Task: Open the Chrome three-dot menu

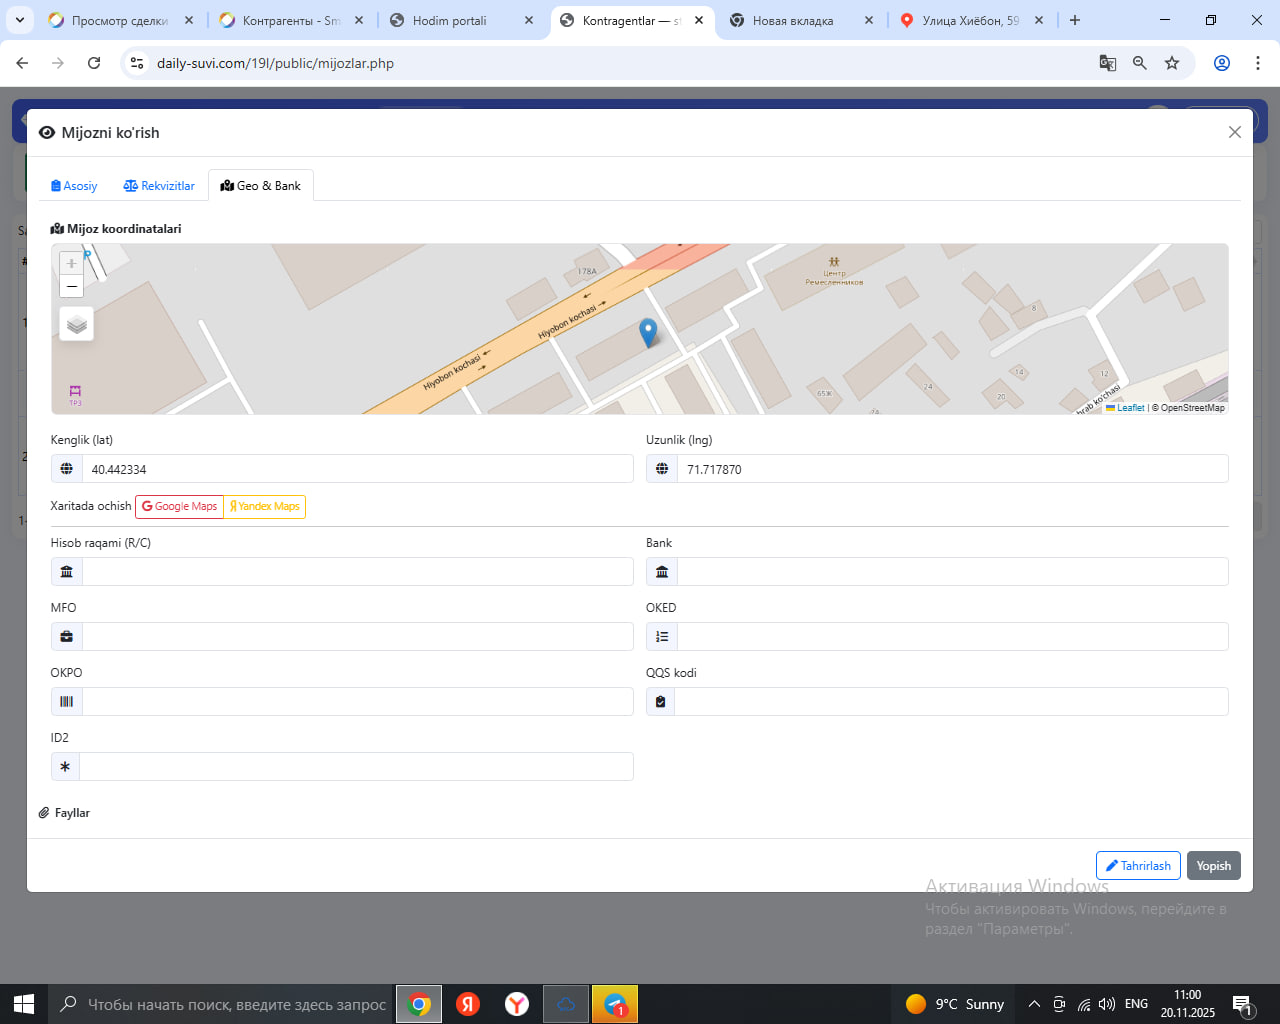Action: (1257, 63)
